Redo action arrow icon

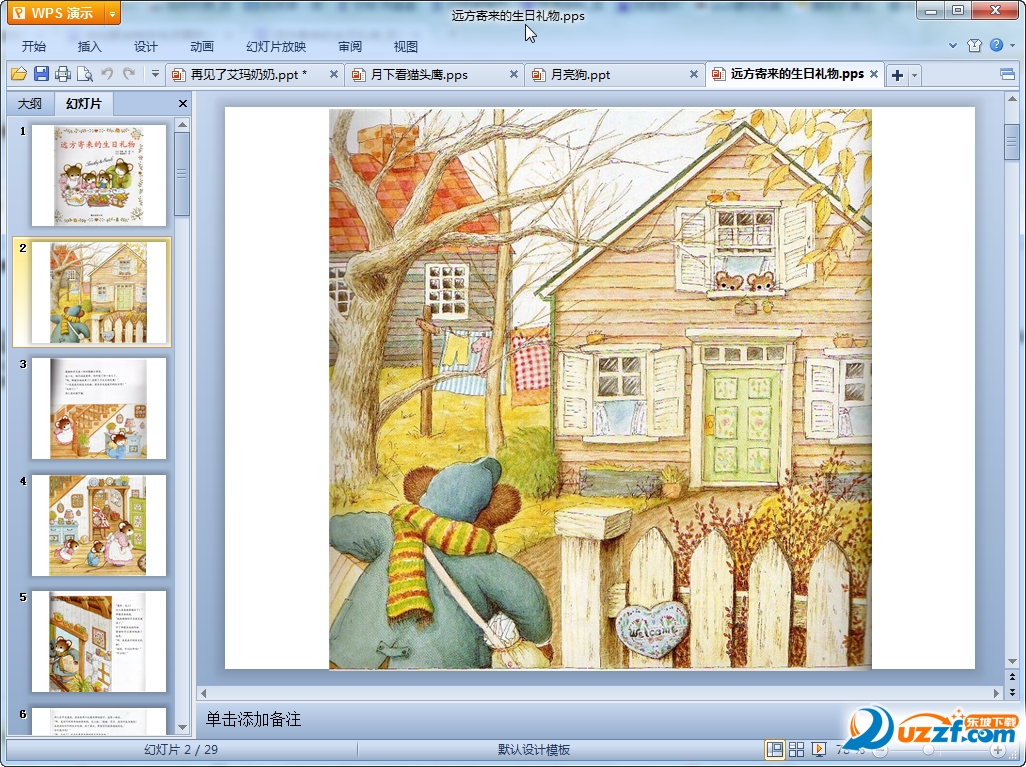[x=129, y=74]
